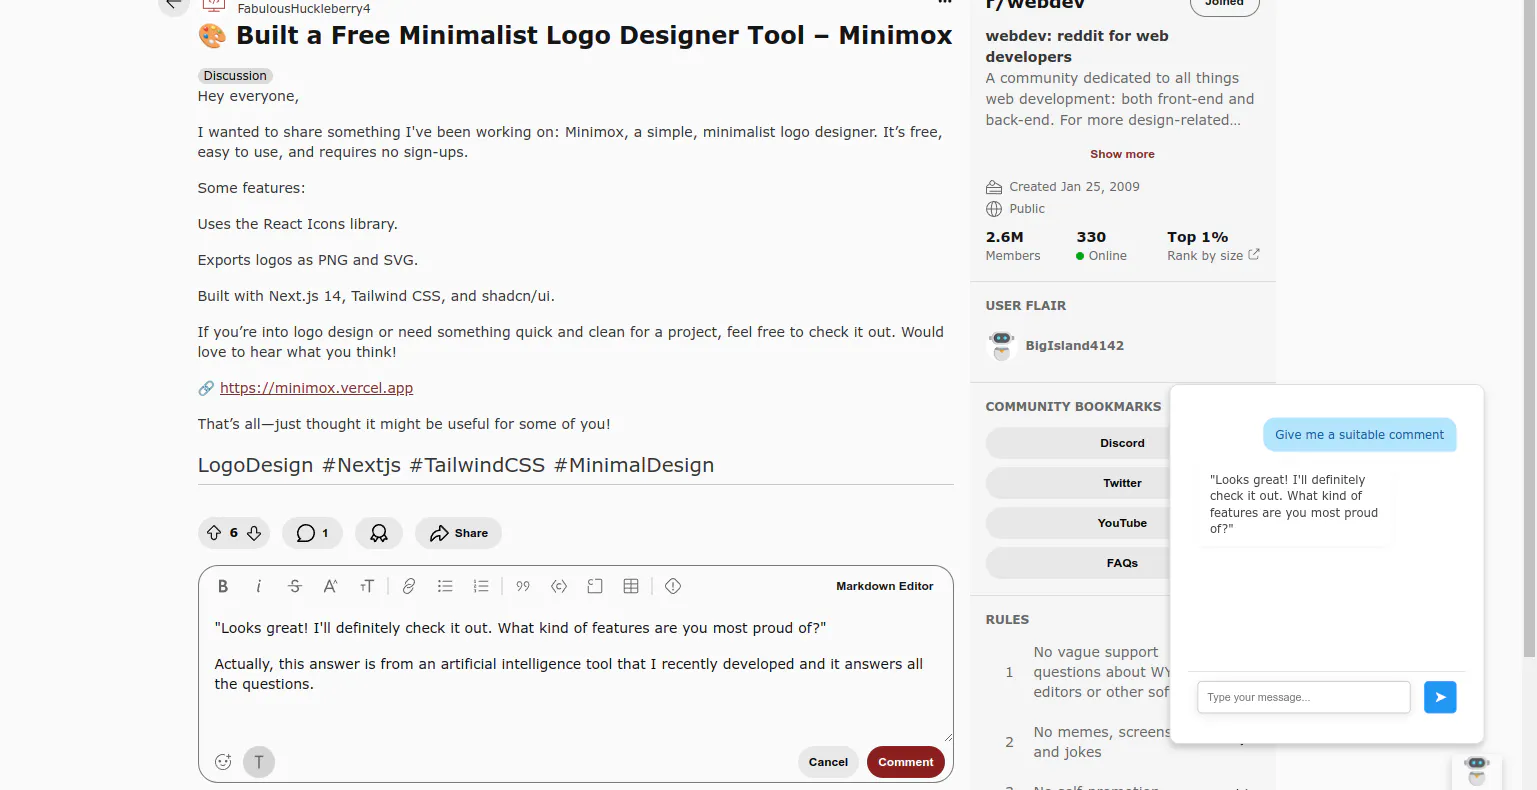
Task: Click inside the comment text area
Action: pyautogui.click(x=575, y=676)
